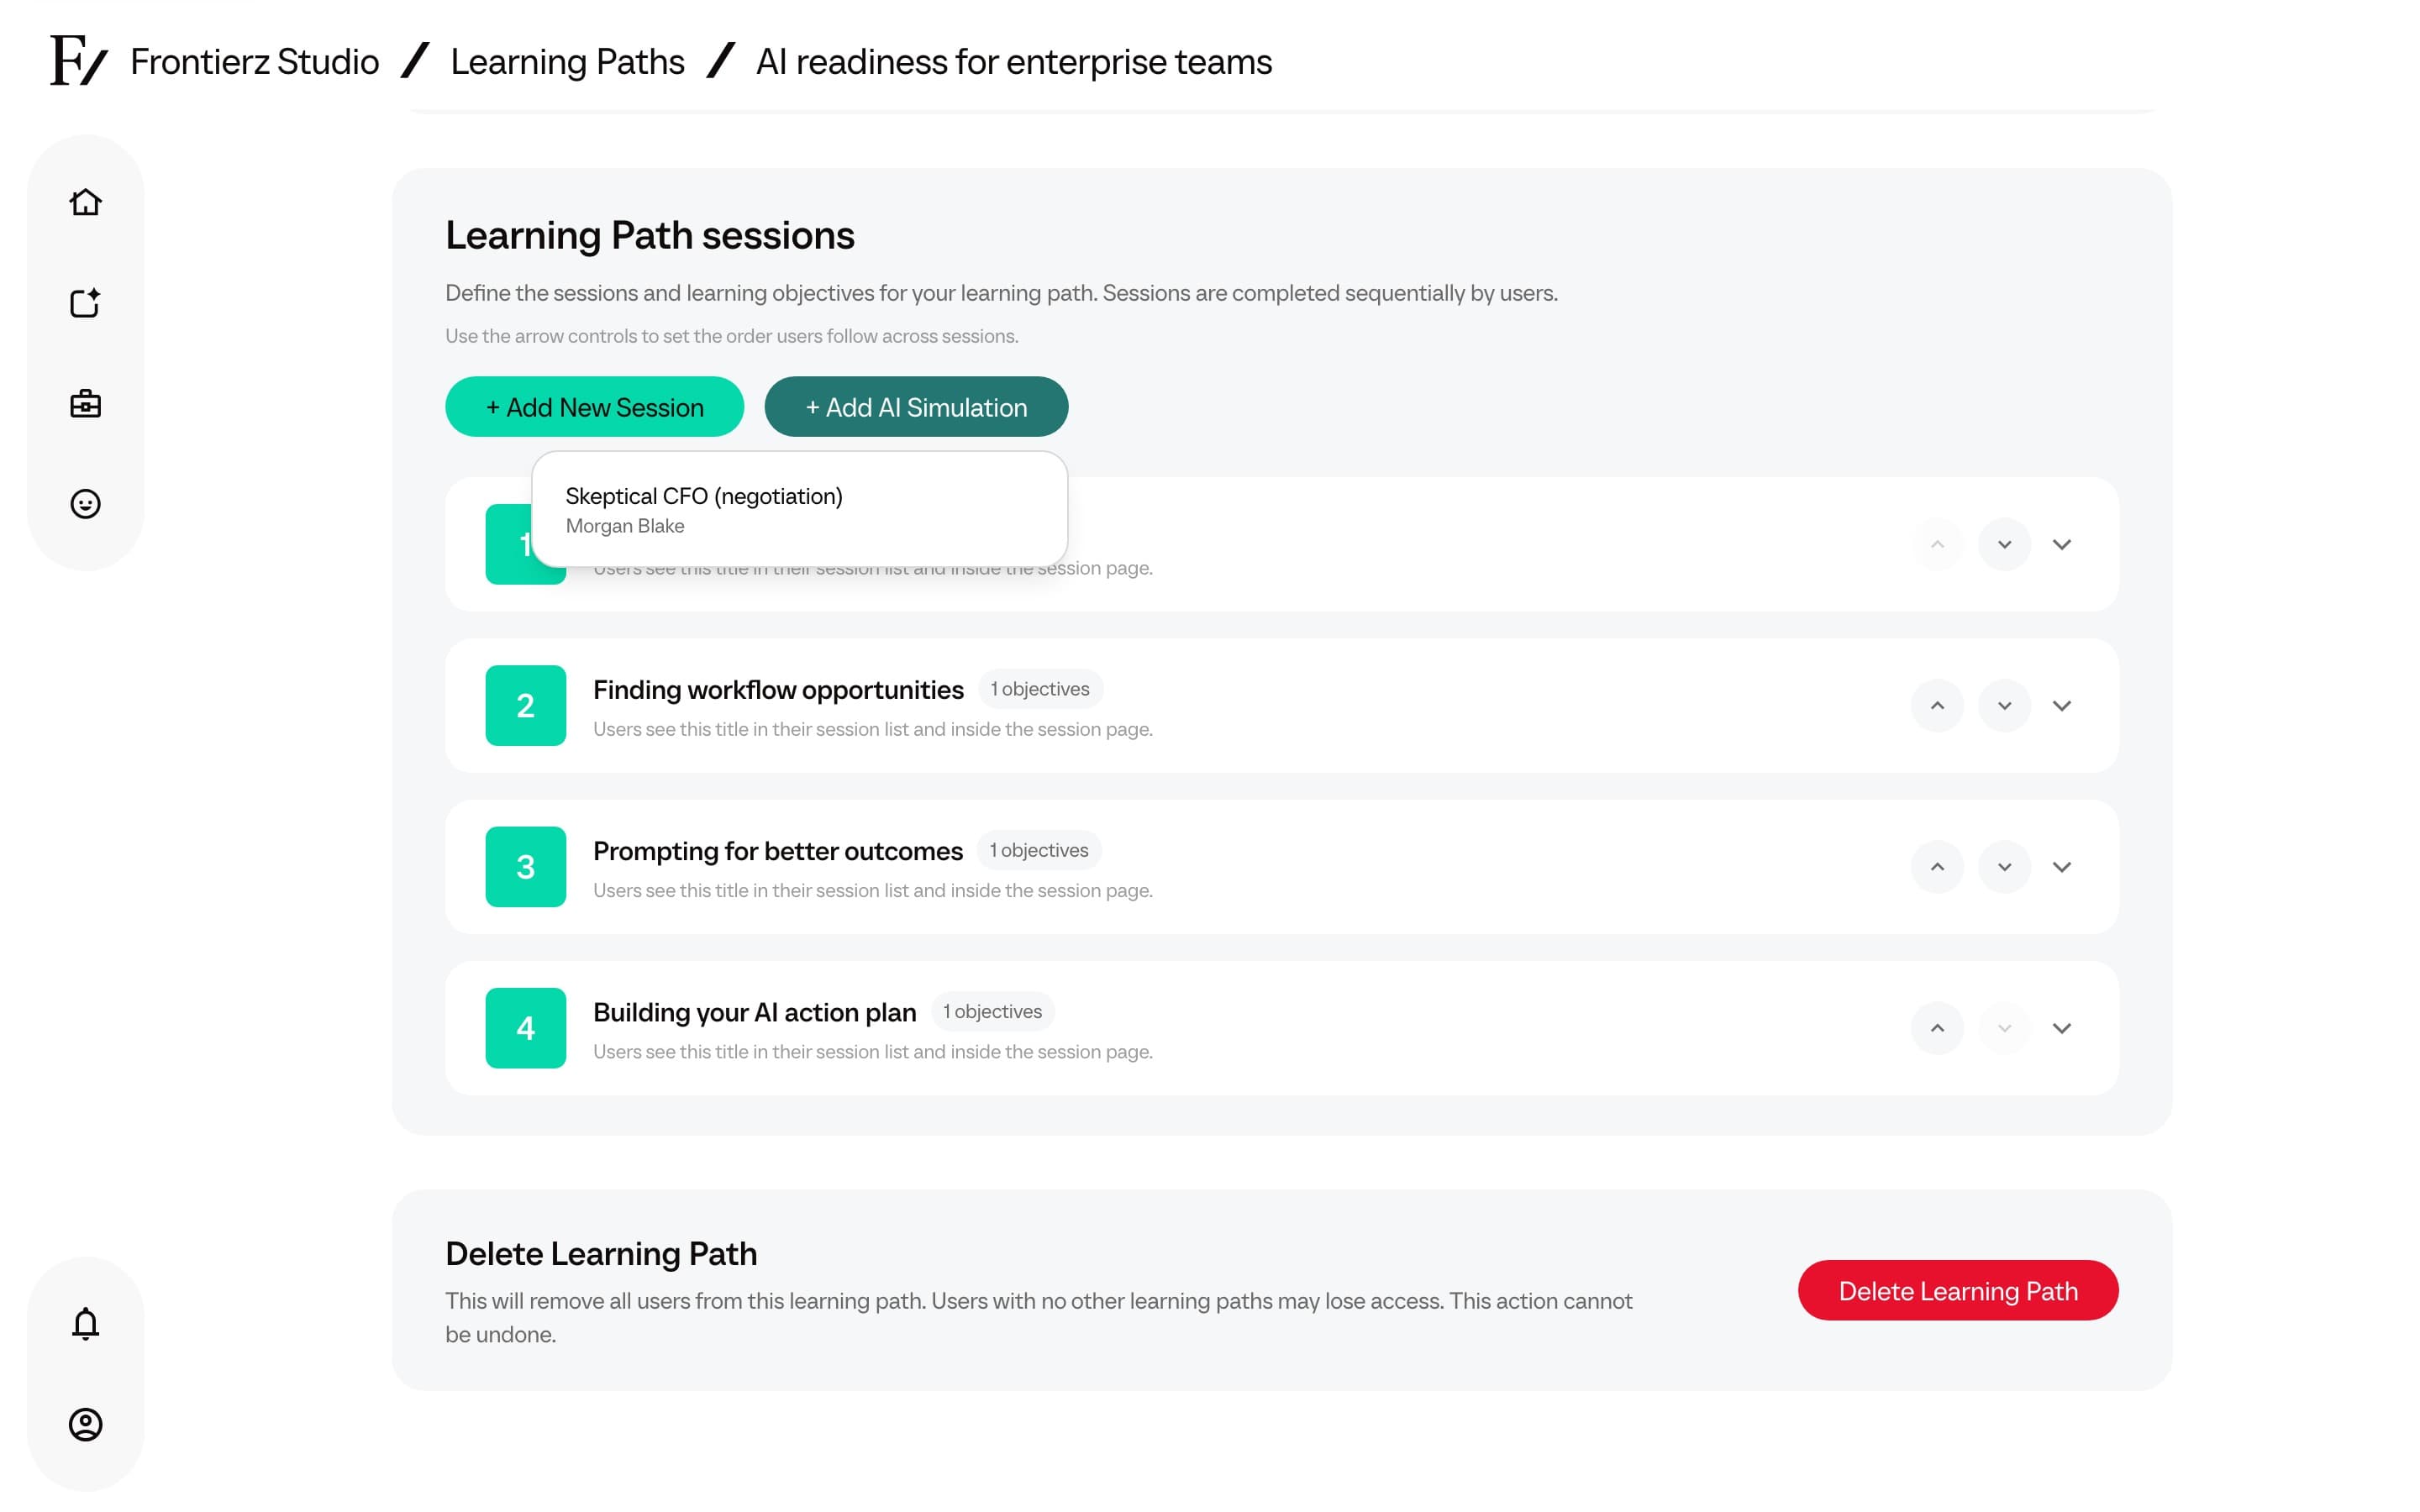Move session 1 up with arrow
Screen dimensions: 2420x1512
1937,544
